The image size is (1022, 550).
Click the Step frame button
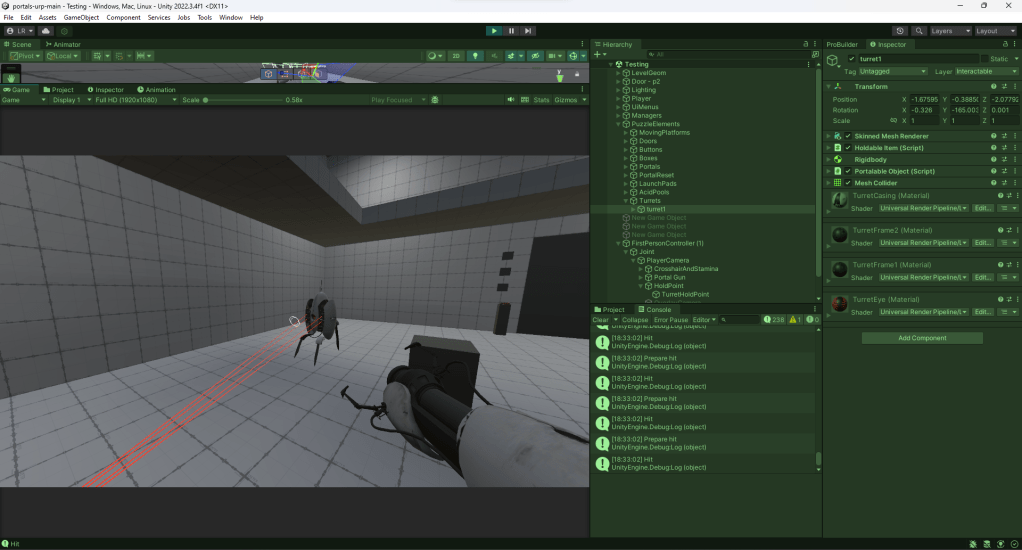point(528,31)
